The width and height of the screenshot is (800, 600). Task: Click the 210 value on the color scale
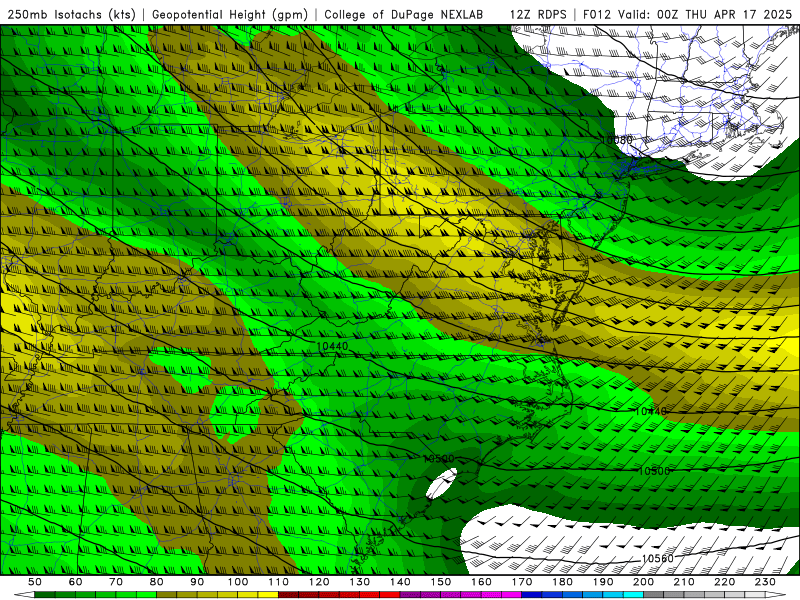684,582
